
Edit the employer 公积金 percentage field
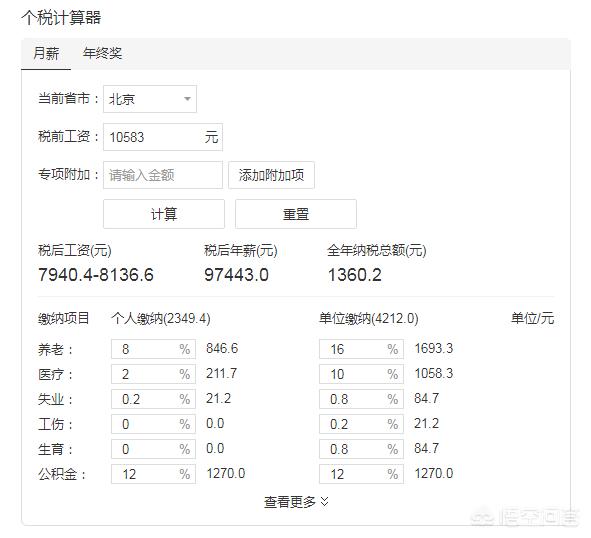361,474
